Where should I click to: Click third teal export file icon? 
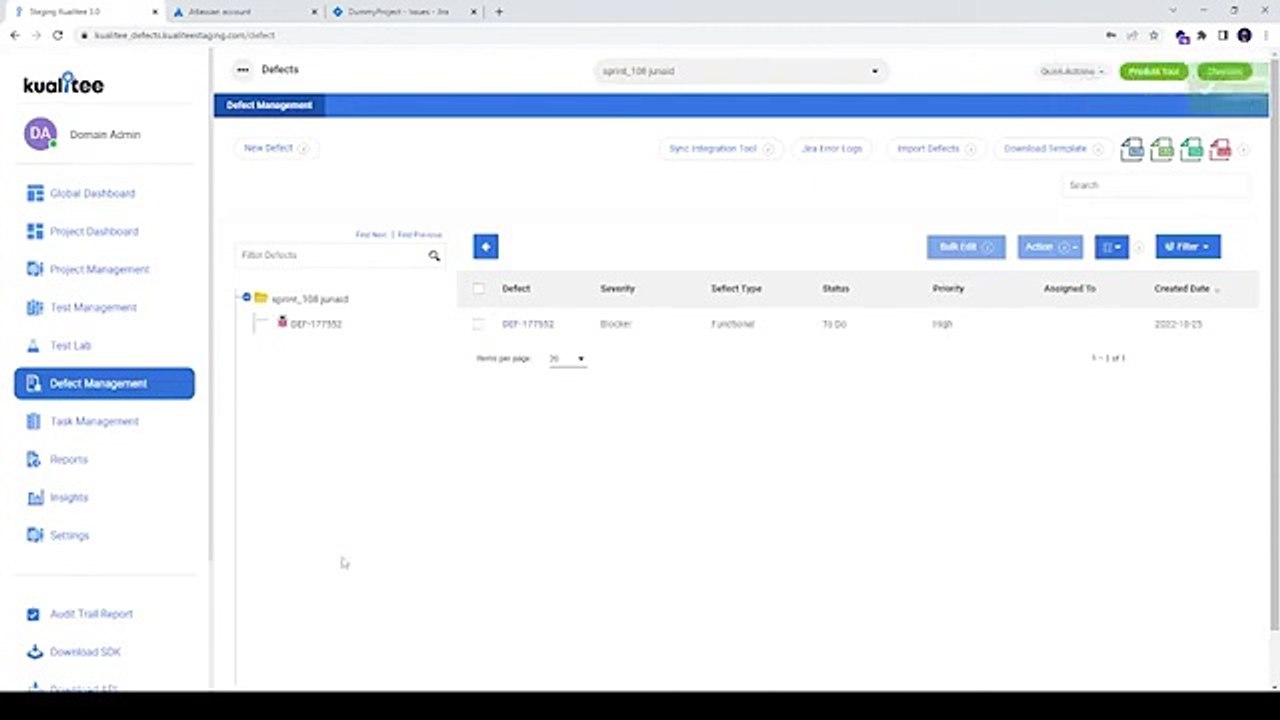[1191, 149]
